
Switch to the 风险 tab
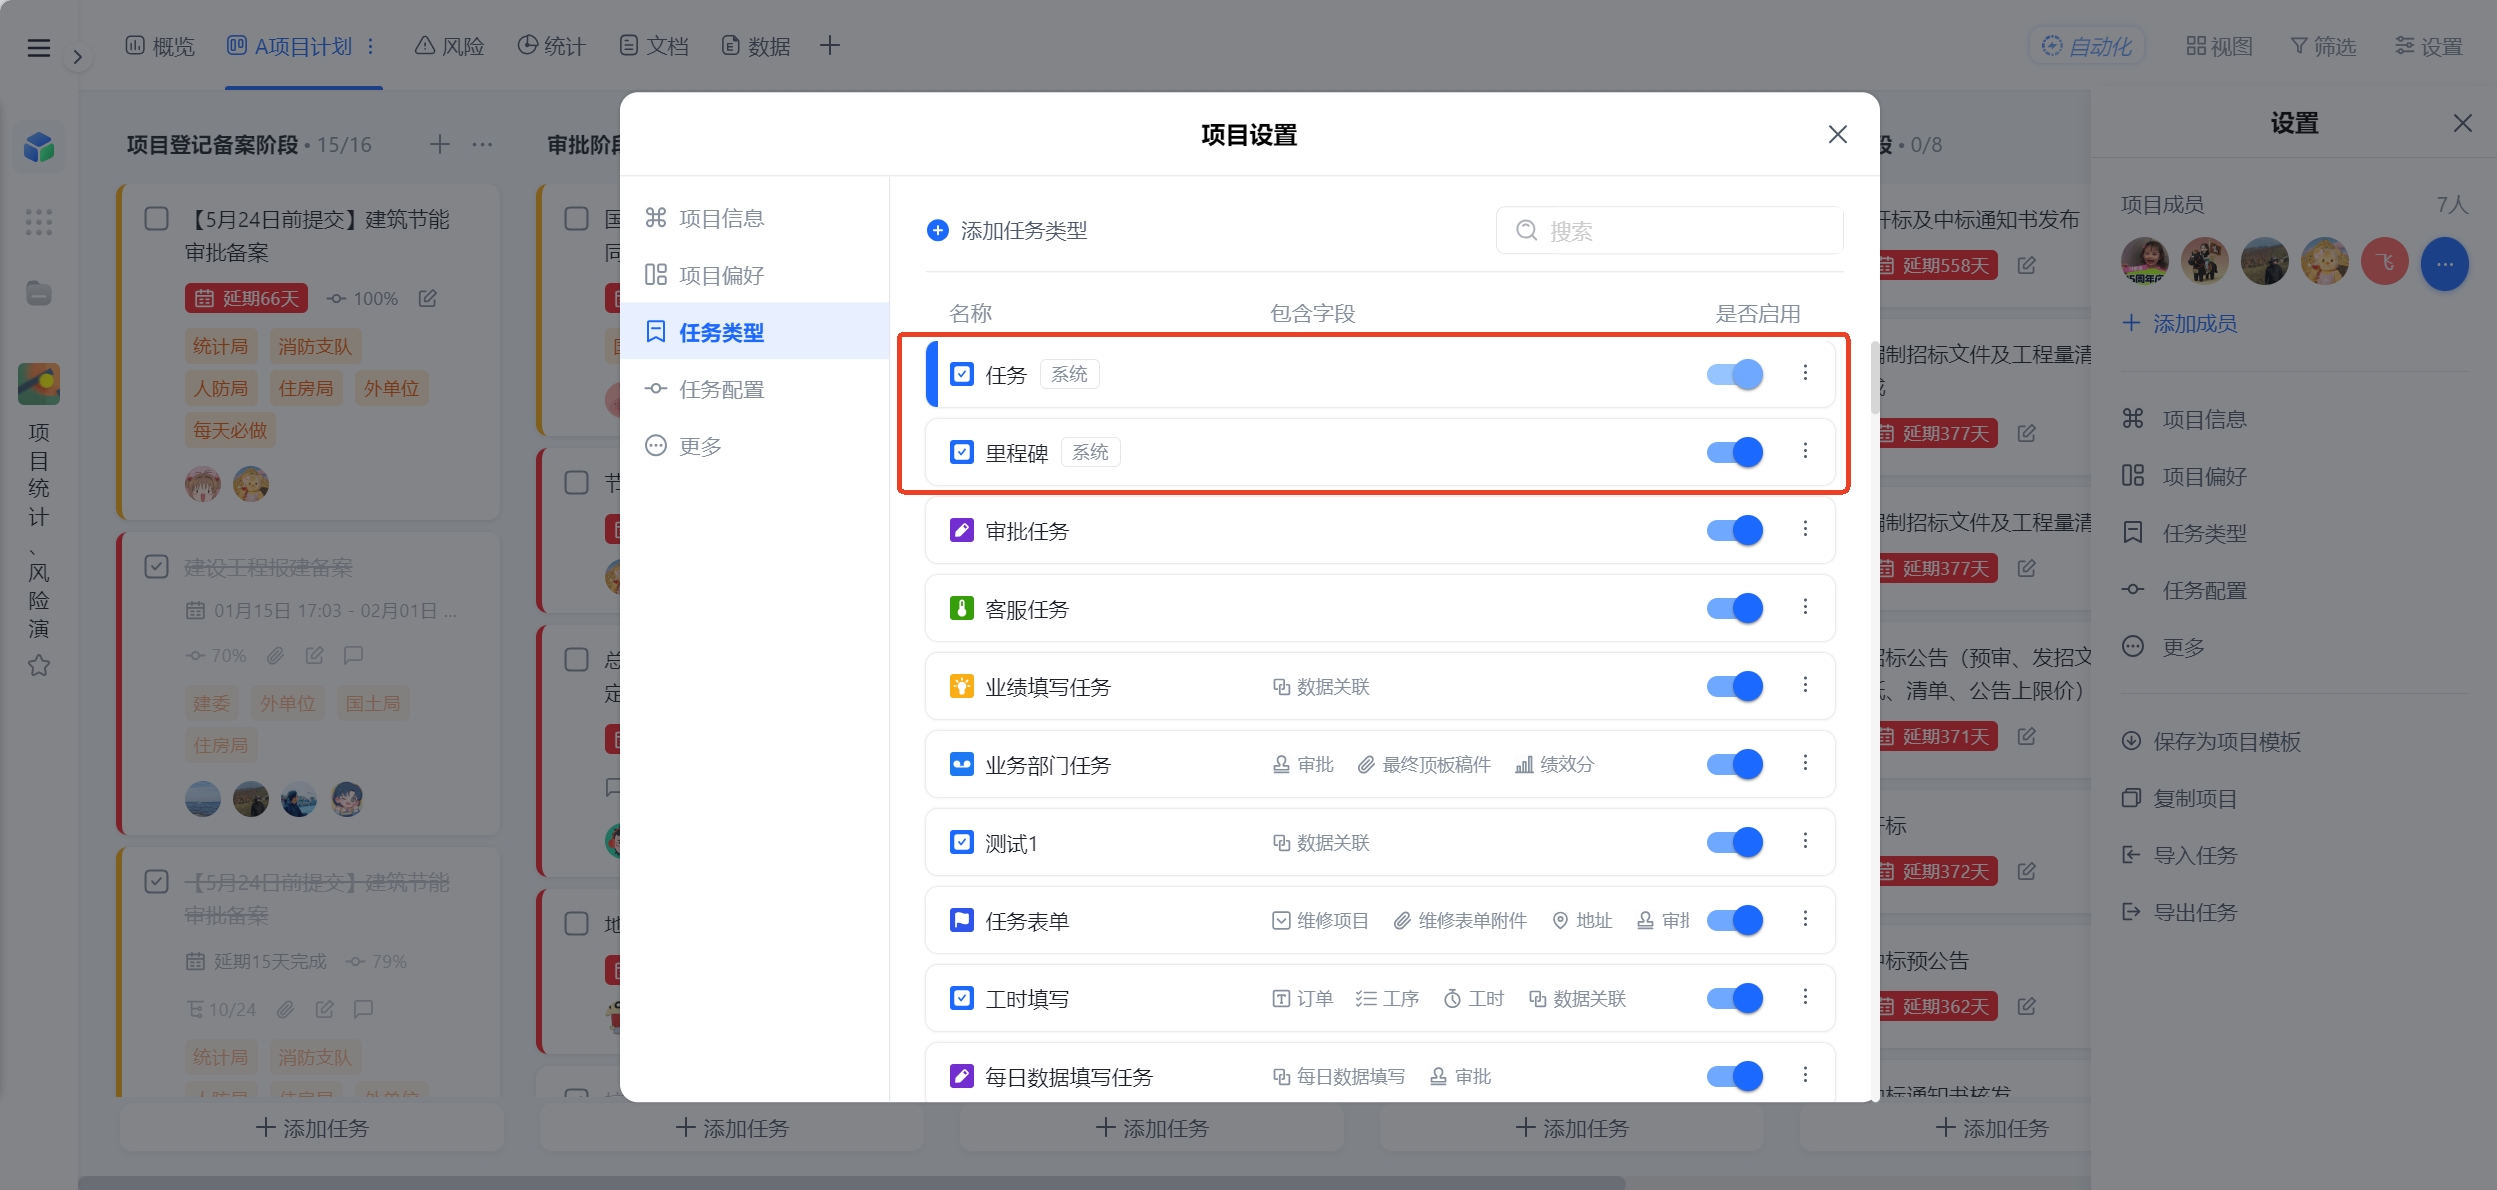450,46
